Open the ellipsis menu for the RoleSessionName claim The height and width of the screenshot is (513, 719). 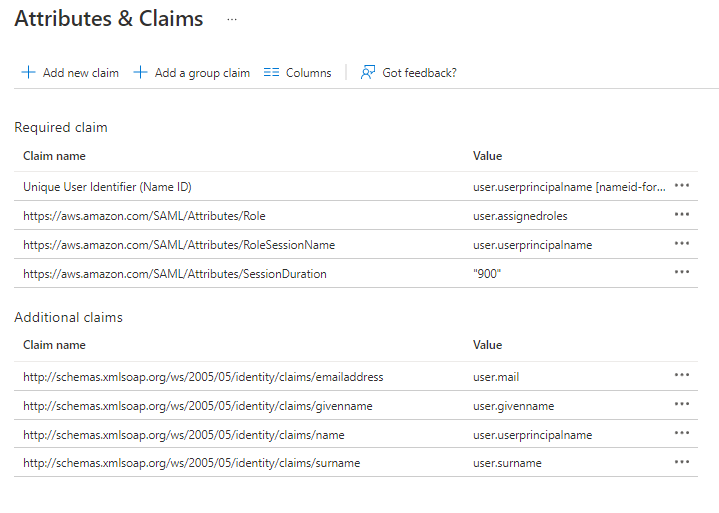pyautogui.click(x=682, y=244)
